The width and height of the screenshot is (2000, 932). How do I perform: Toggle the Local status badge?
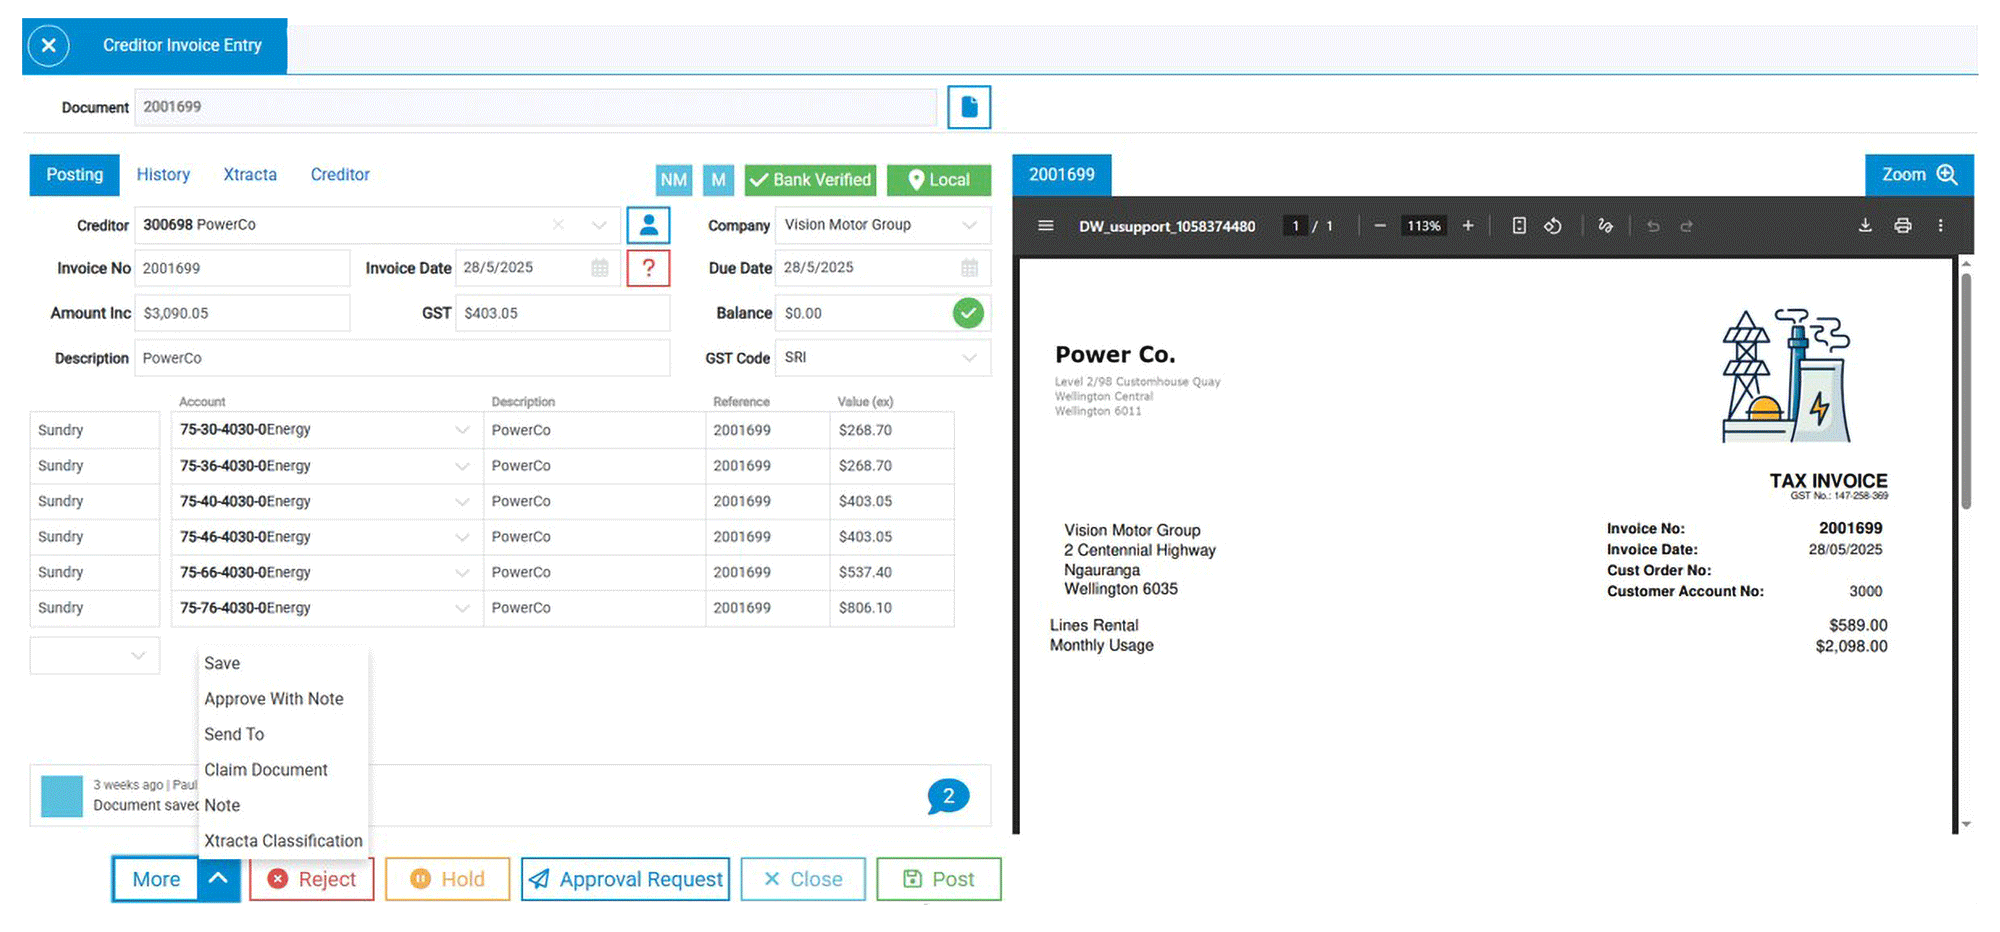point(938,180)
